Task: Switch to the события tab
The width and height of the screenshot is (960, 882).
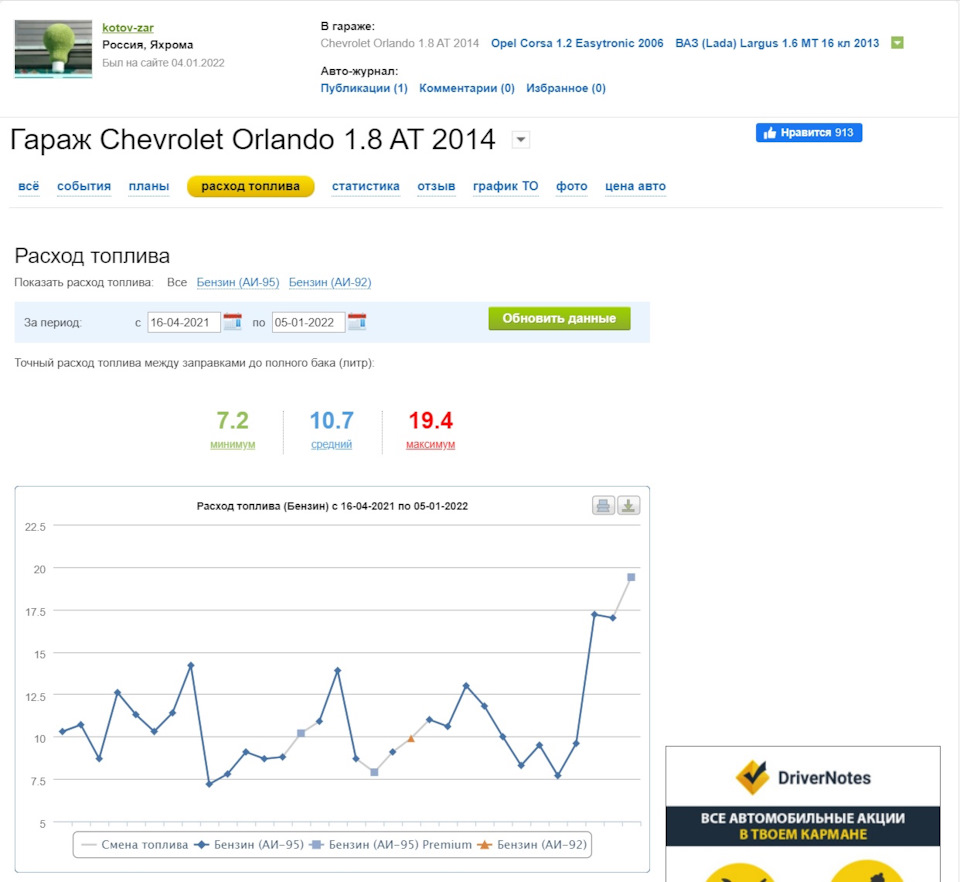Action: pyautogui.click(x=84, y=186)
